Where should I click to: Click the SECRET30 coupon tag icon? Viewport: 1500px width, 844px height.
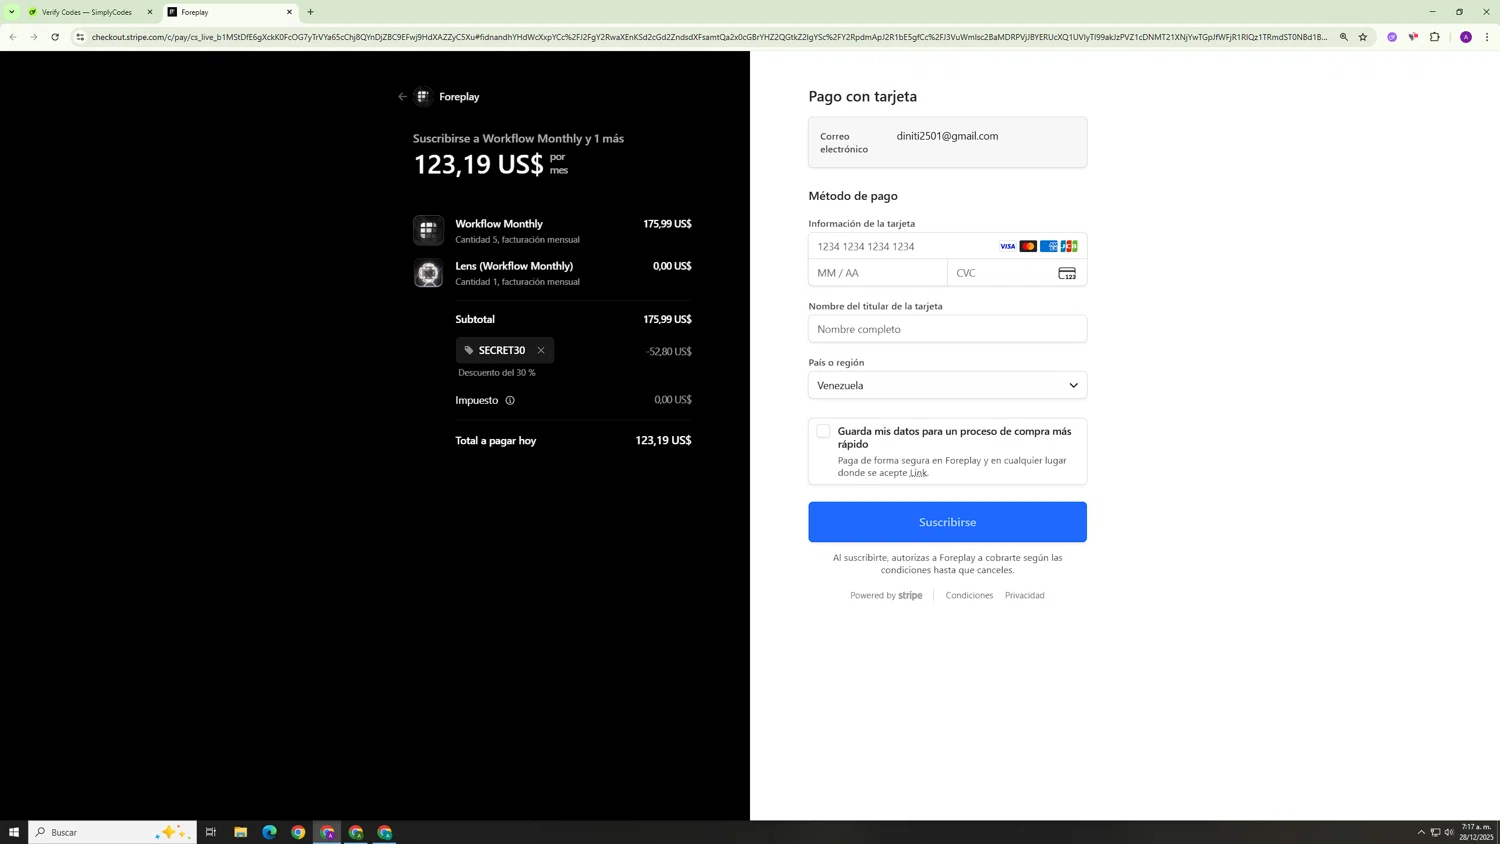469,350
